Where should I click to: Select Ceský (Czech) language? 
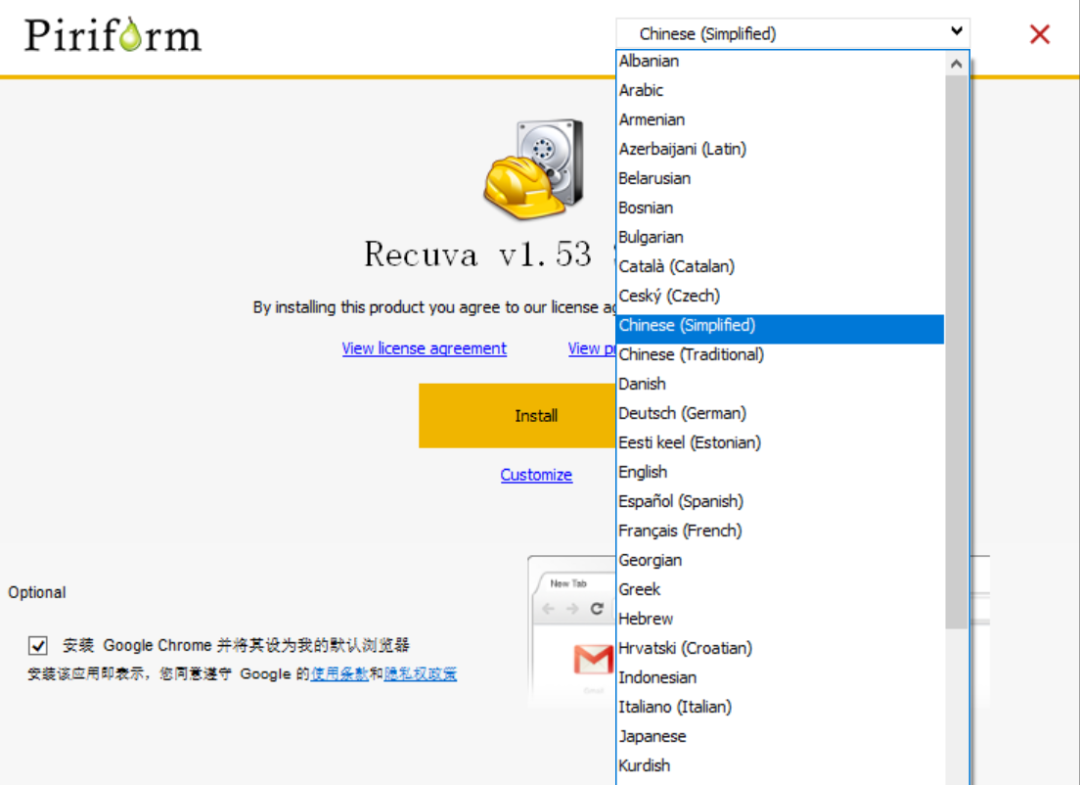[780, 296]
